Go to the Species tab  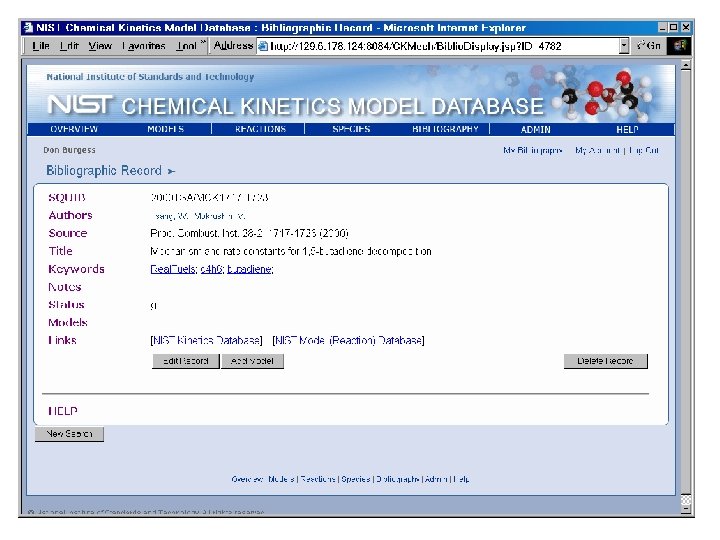click(x=351, y=129)
